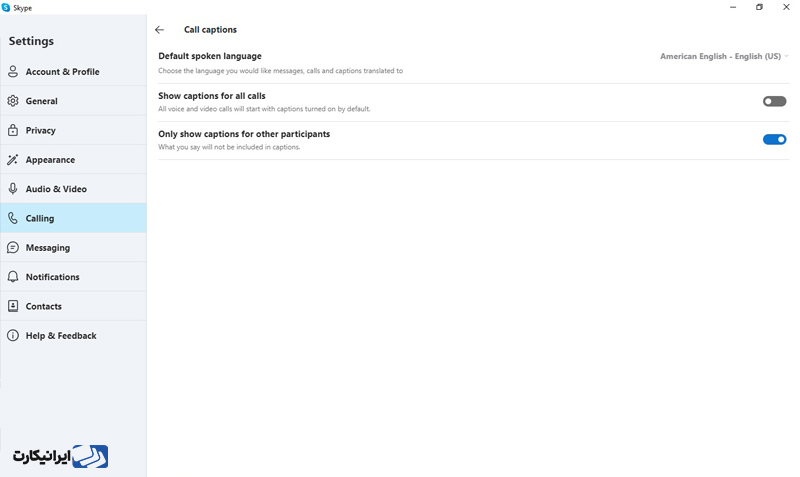Click the Call captions heading
The height and width of the screenshot is (477, 800).
click(x=210, y=30)
